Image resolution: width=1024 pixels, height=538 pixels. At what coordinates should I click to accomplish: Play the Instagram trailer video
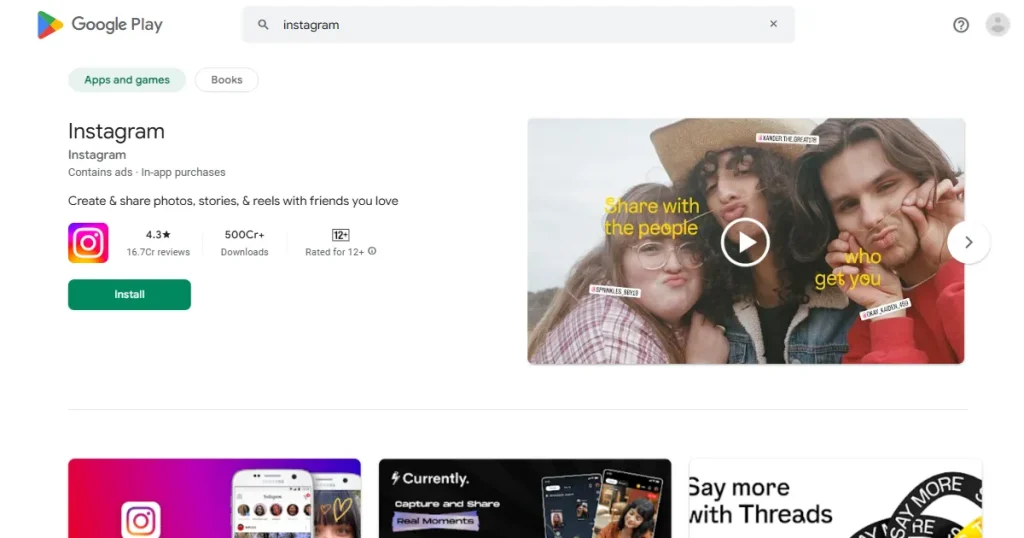pos(745,242)
